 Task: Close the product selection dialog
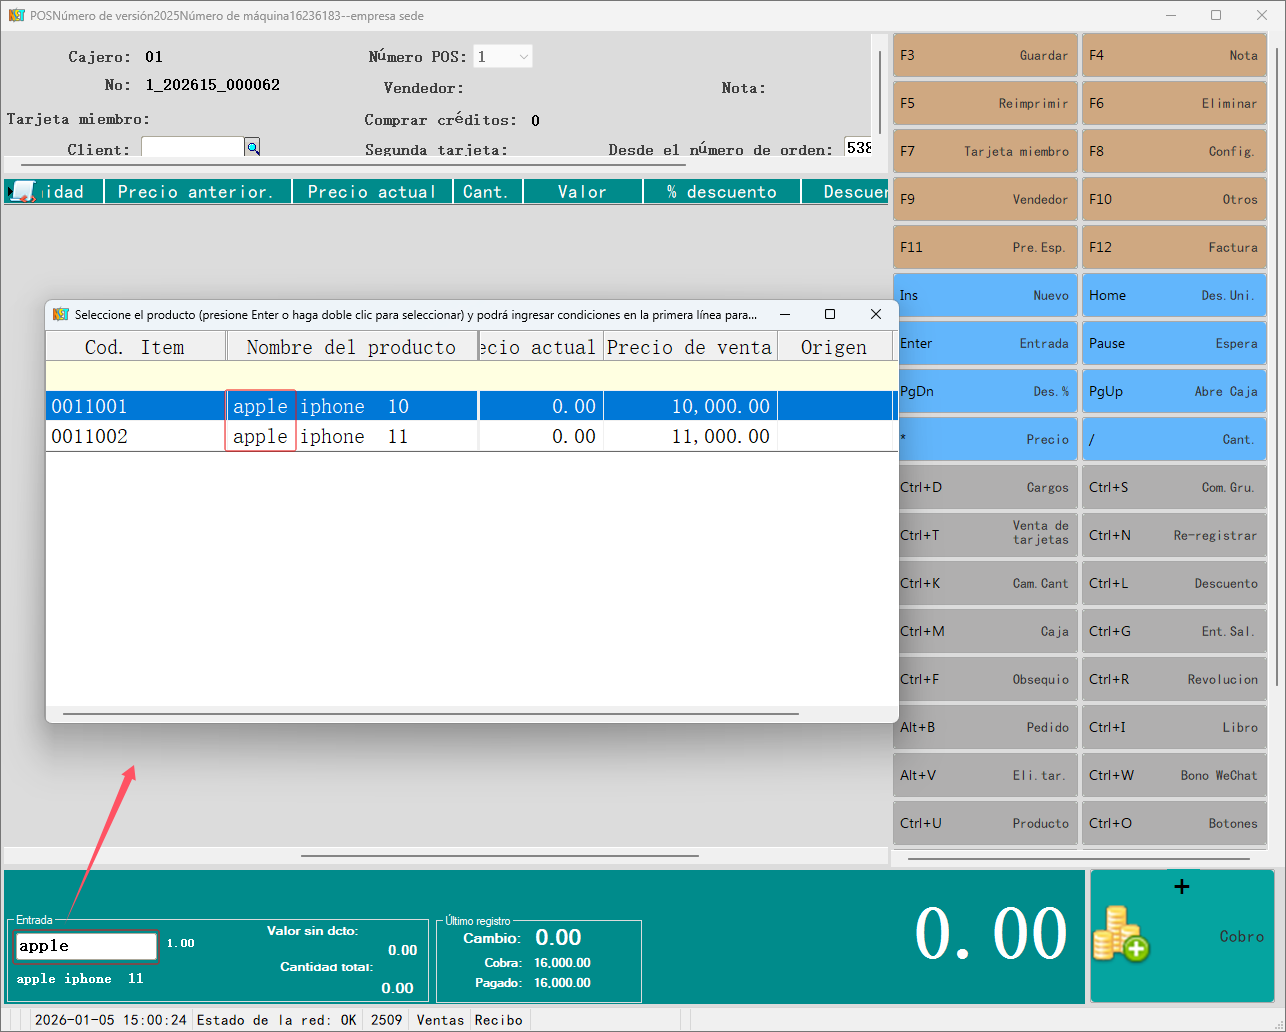pos(876,314)
